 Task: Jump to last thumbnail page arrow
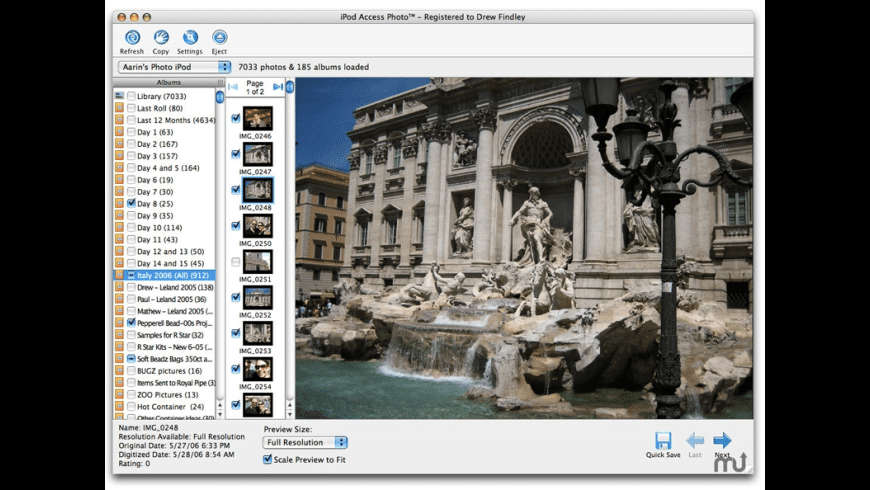(278, 87)
